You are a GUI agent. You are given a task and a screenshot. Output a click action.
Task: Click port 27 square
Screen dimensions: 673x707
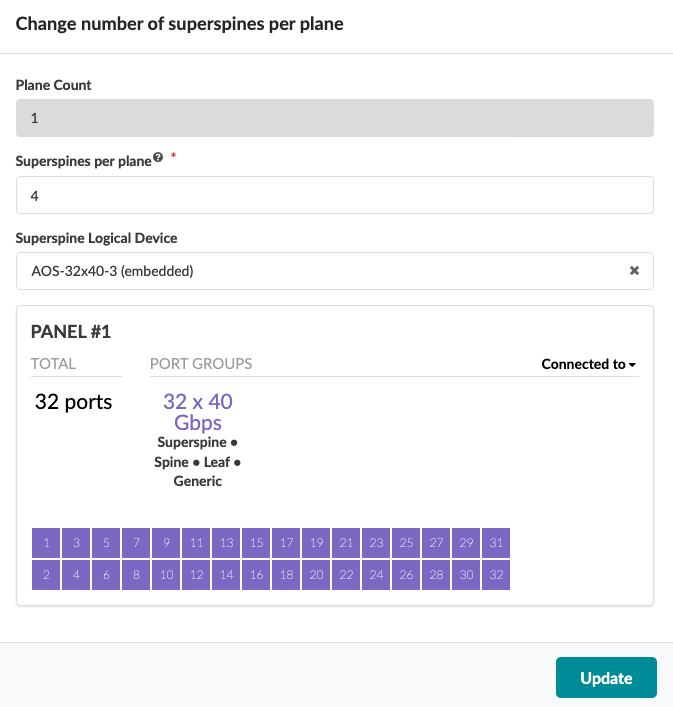point(436,543)
